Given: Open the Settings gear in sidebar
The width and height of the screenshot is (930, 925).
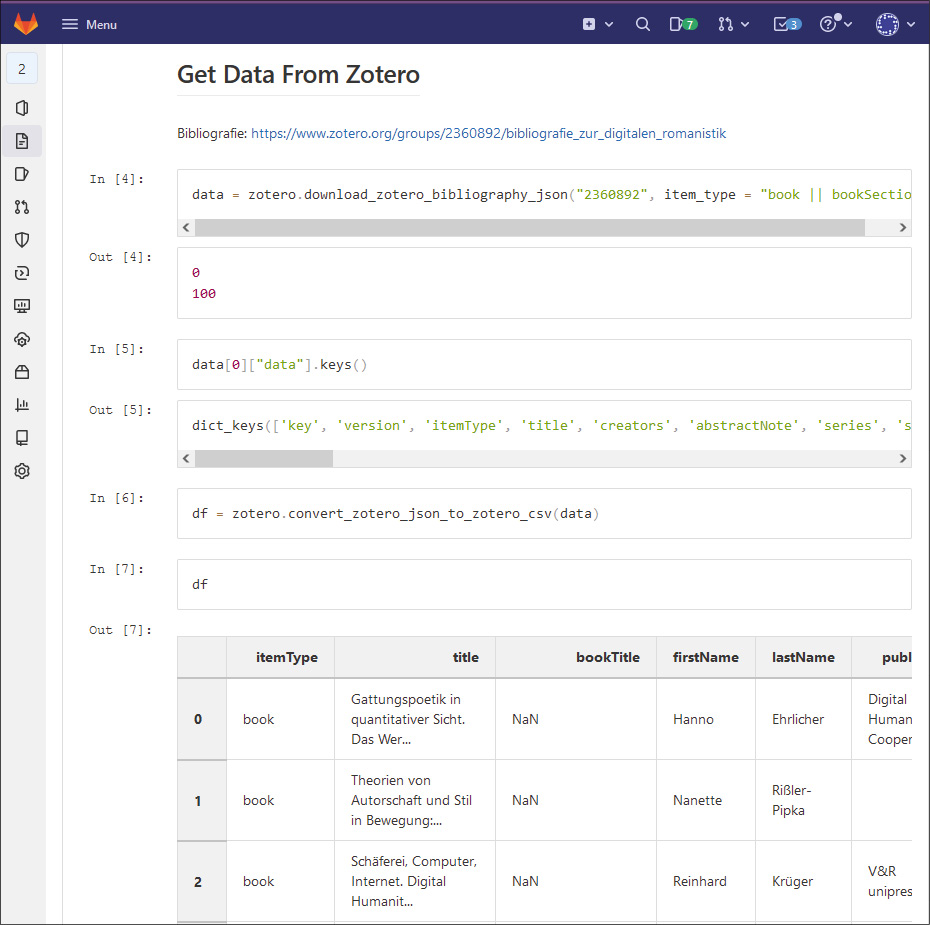Looking at the screenshot, I should [22, 471].
